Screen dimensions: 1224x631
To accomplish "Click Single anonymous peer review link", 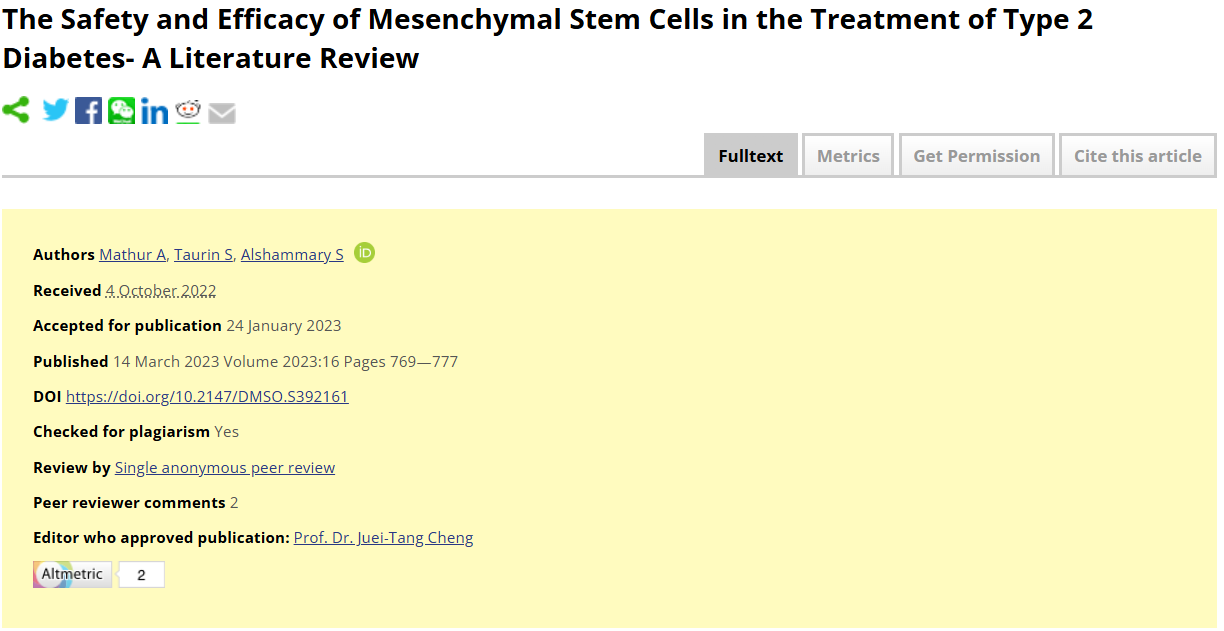I will pos(225,468).
